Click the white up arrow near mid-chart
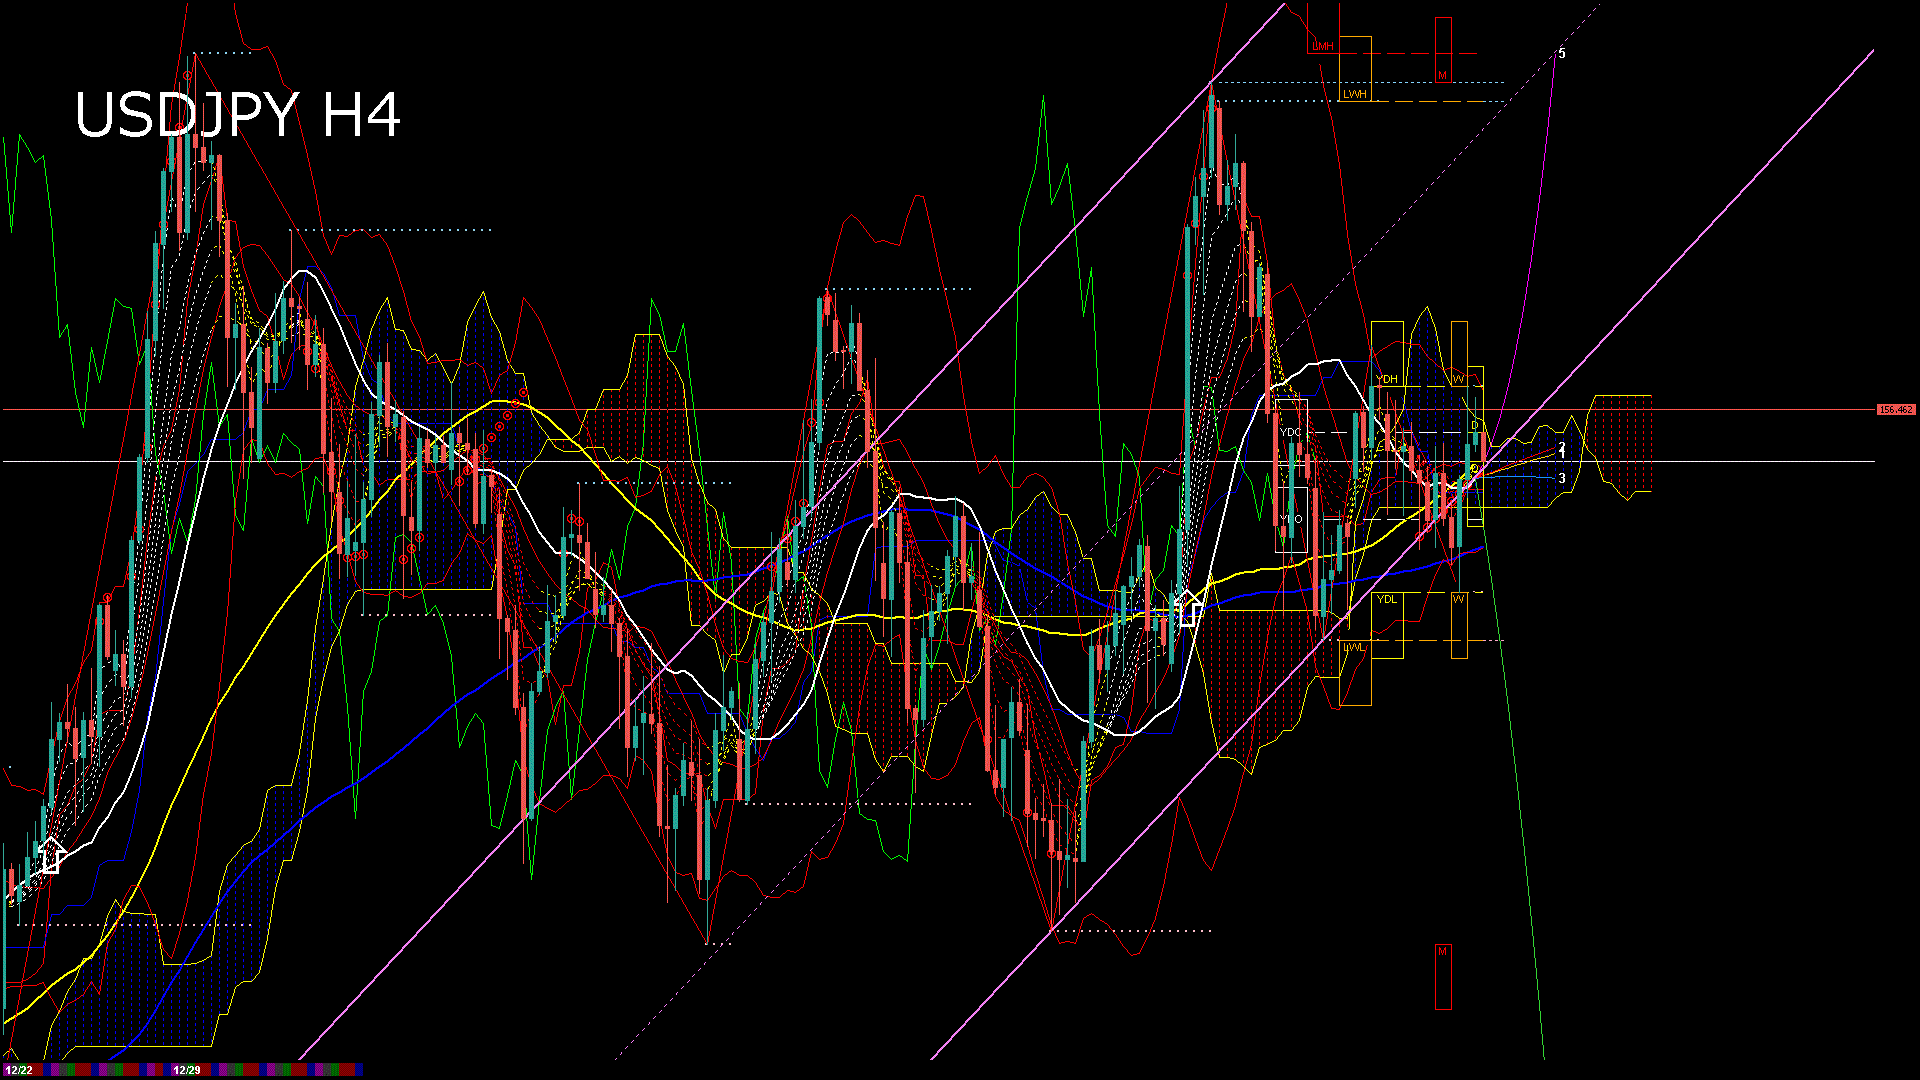This screenshot has width=1920, height=1080. coord(1188,608)
